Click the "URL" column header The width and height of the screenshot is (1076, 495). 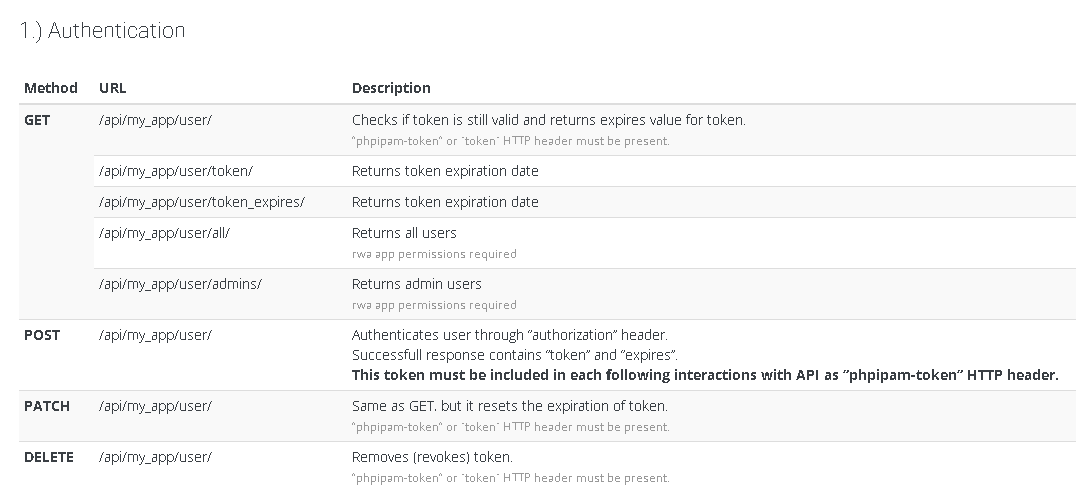(x=113, y=88)
